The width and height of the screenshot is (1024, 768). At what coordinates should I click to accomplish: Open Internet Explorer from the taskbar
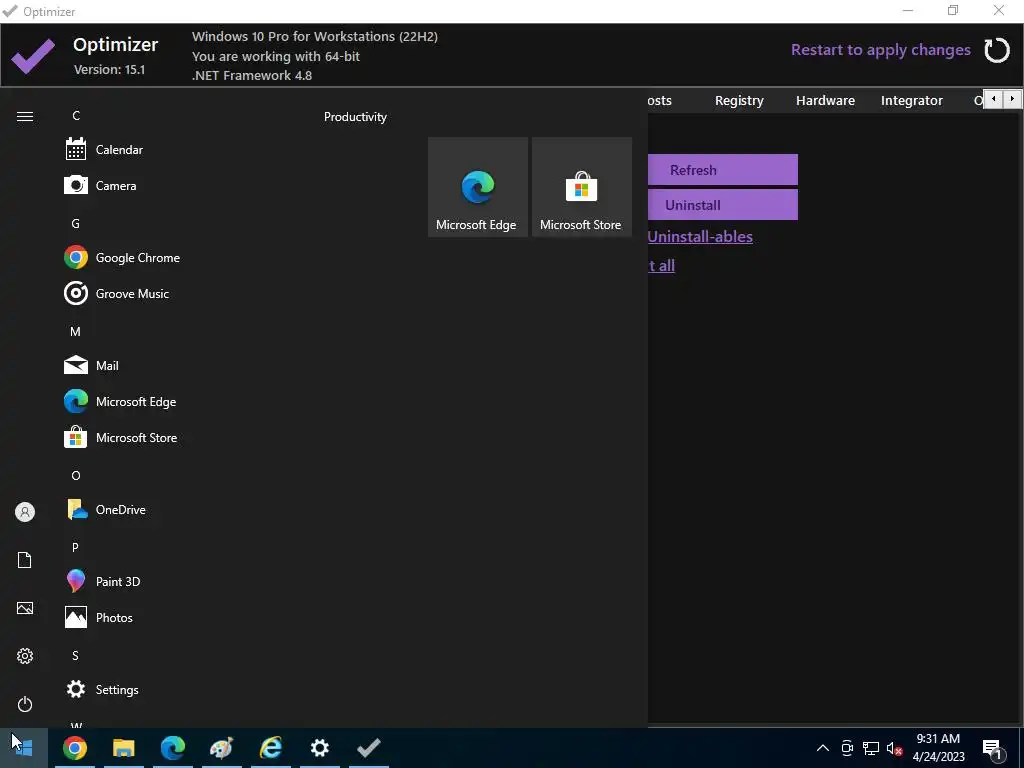coord(270,748)
